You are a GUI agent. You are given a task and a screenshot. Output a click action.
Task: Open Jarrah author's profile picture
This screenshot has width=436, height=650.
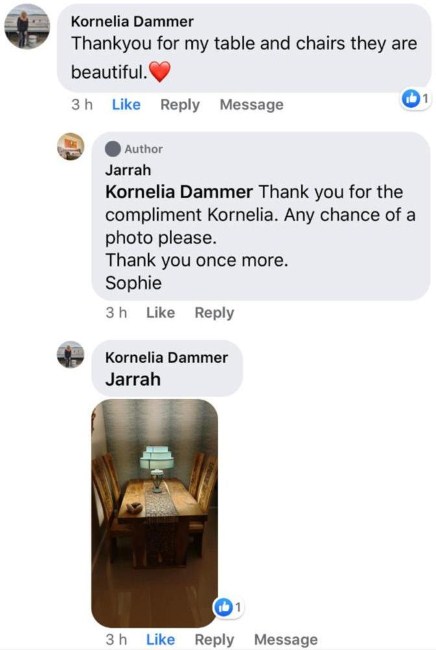click(70, 146)
